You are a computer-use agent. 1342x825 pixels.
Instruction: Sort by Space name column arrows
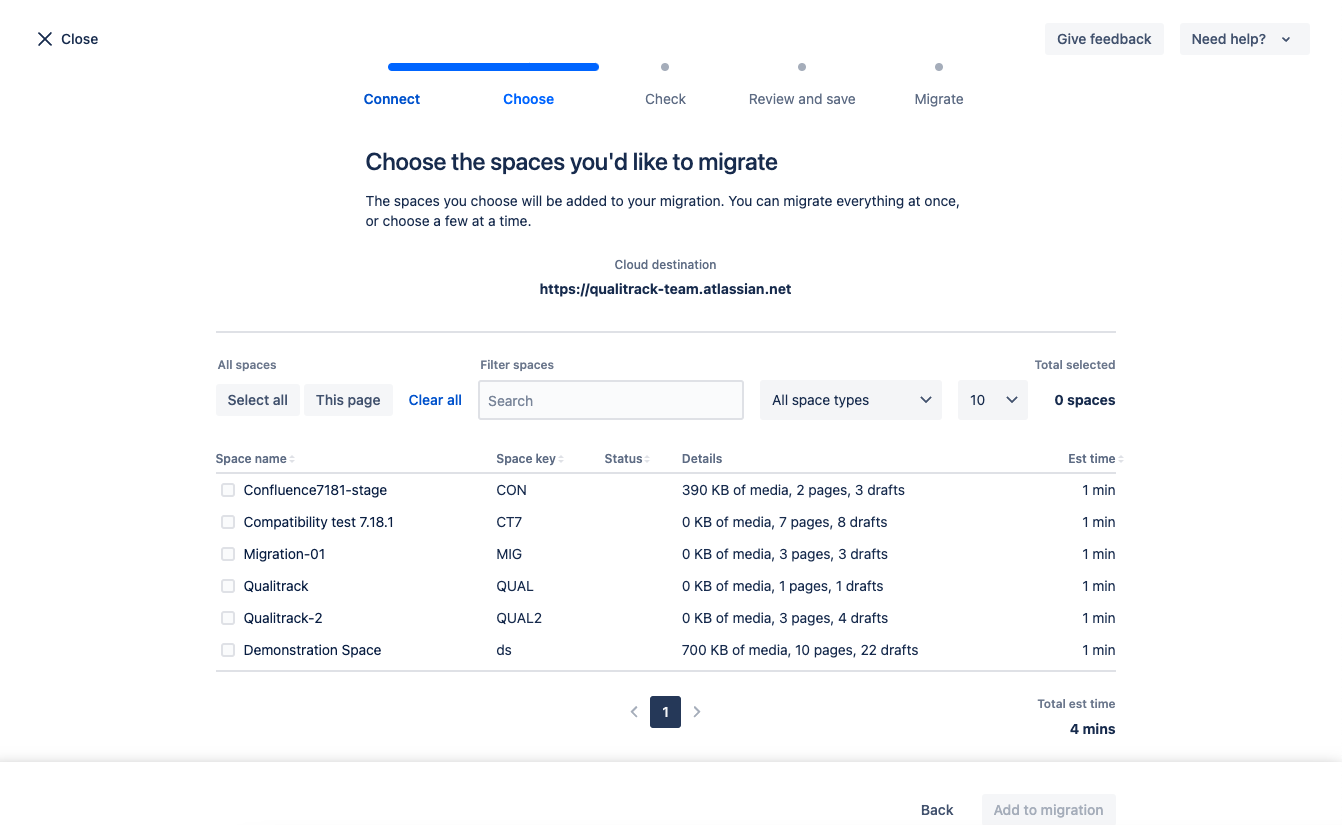(292, 459)
